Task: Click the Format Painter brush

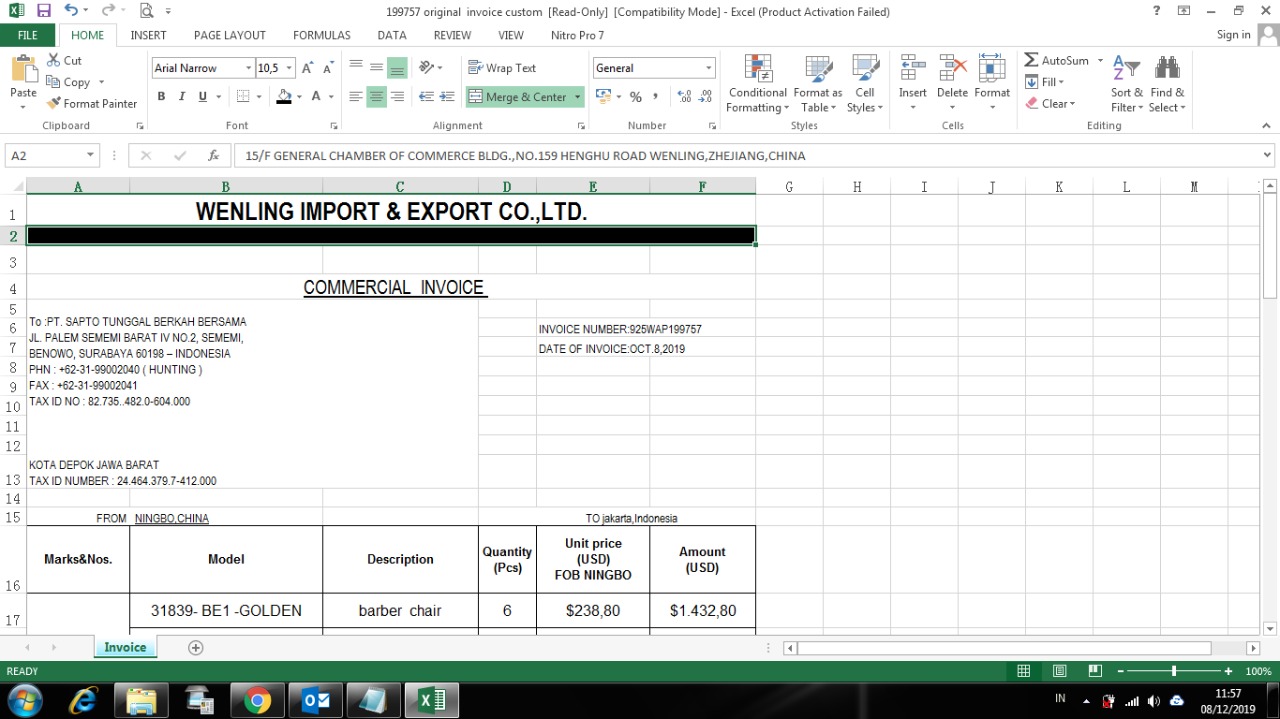Action: [x=54, y=103]
